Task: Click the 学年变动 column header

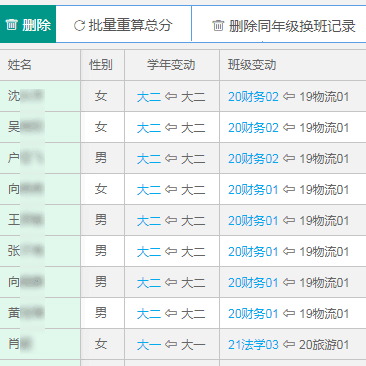Action: [x=171, y=65]
